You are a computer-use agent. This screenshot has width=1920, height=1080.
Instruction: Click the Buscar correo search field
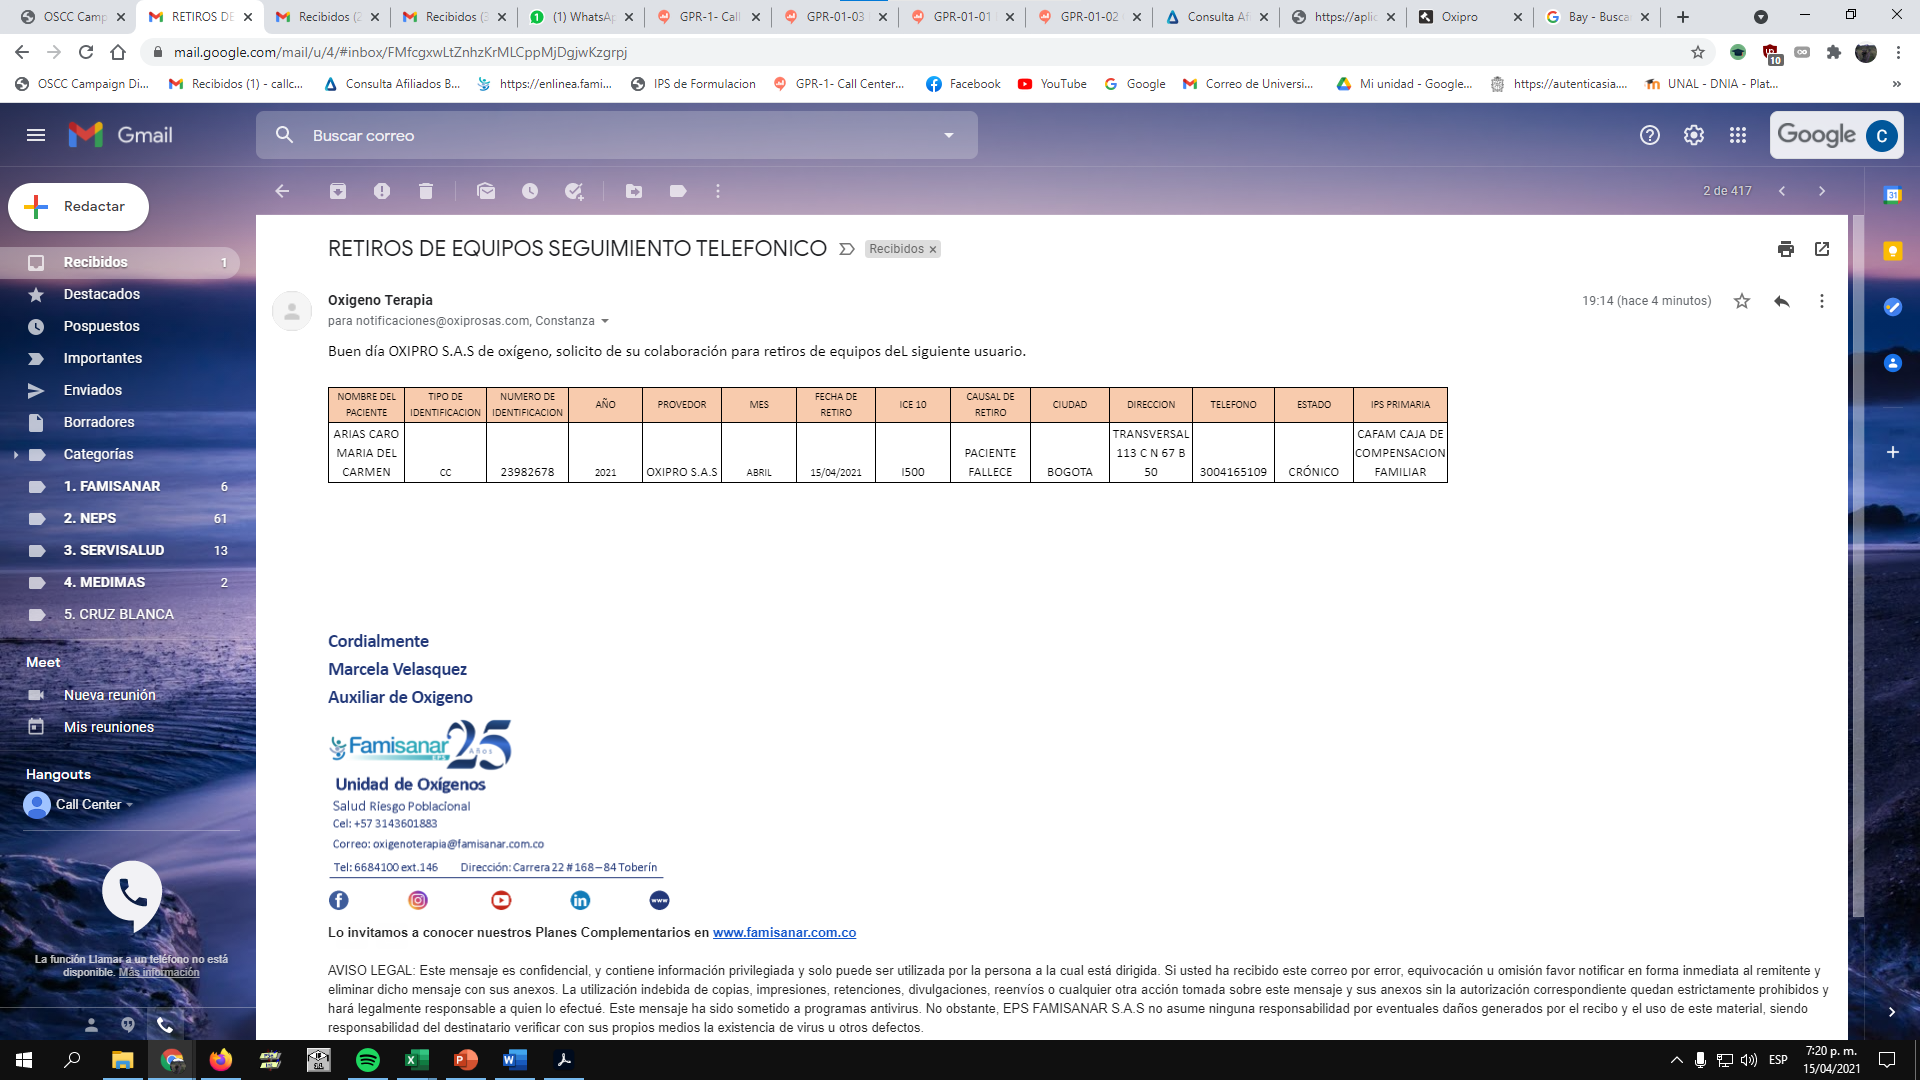point(616,135)
